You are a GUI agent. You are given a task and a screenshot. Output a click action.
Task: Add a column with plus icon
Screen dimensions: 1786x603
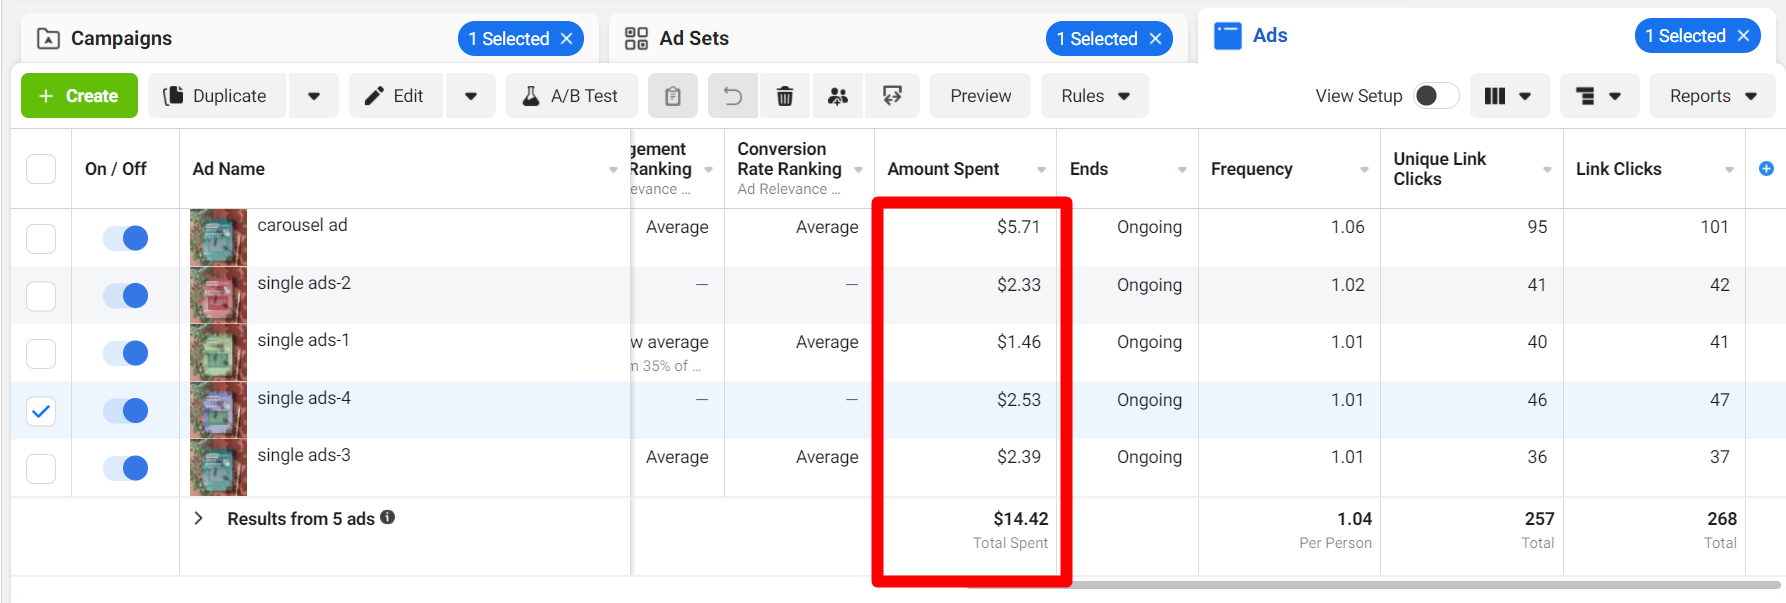click(1766, 169)
